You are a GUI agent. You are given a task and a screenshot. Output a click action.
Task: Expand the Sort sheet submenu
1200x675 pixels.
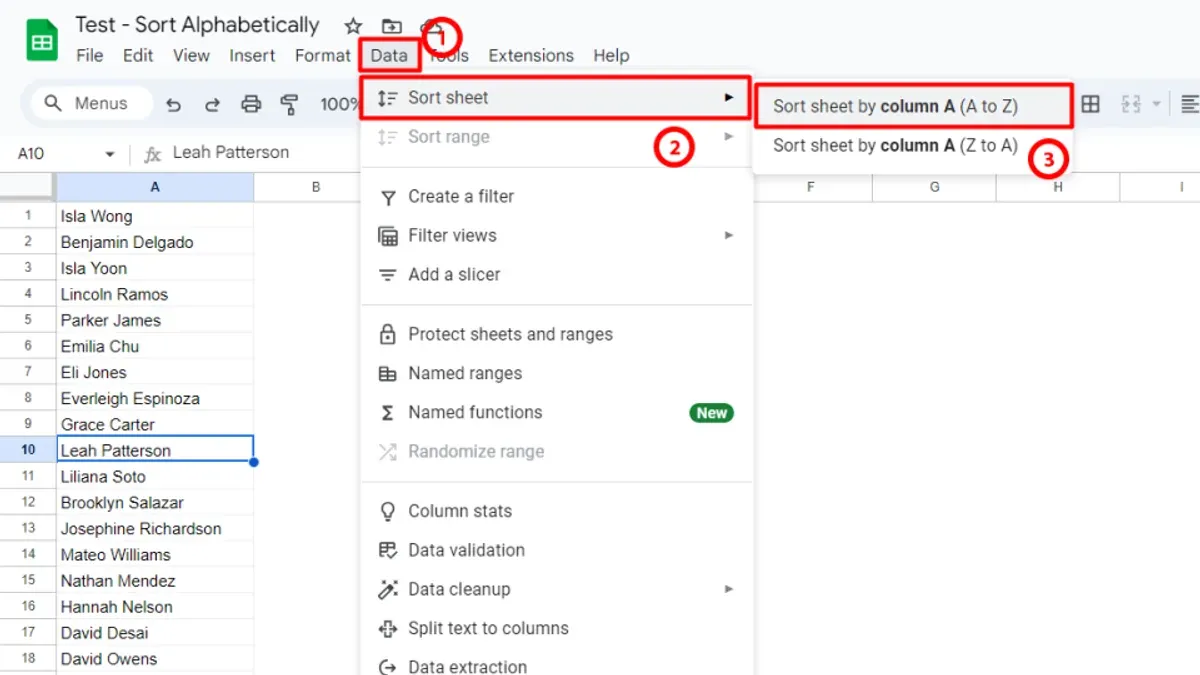pos(556,98)
